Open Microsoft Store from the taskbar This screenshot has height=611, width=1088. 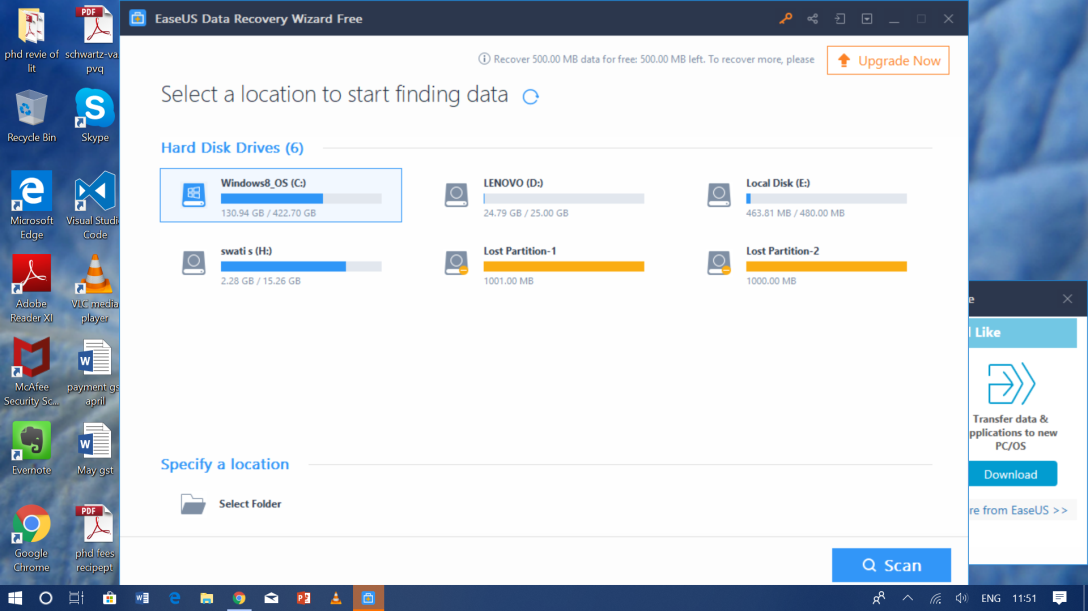[110, 598]
